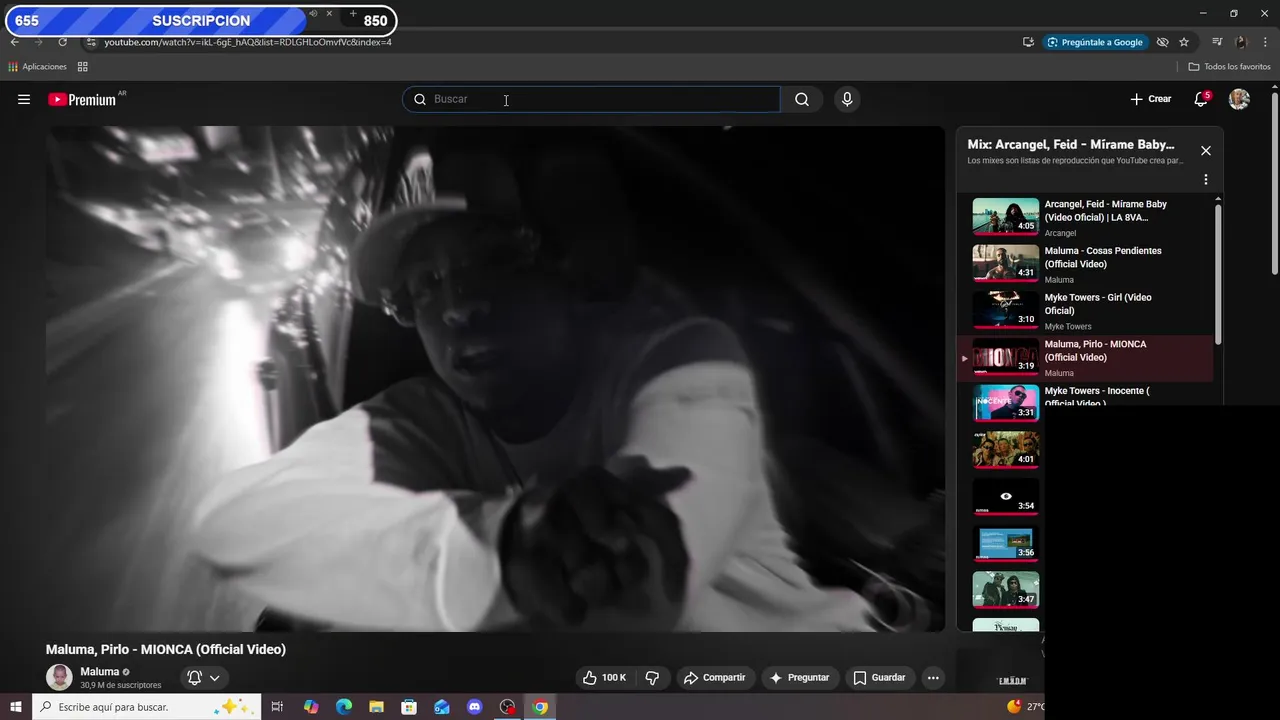
Task: Open Todos los favoritos folder
Action: point(1229,67)
